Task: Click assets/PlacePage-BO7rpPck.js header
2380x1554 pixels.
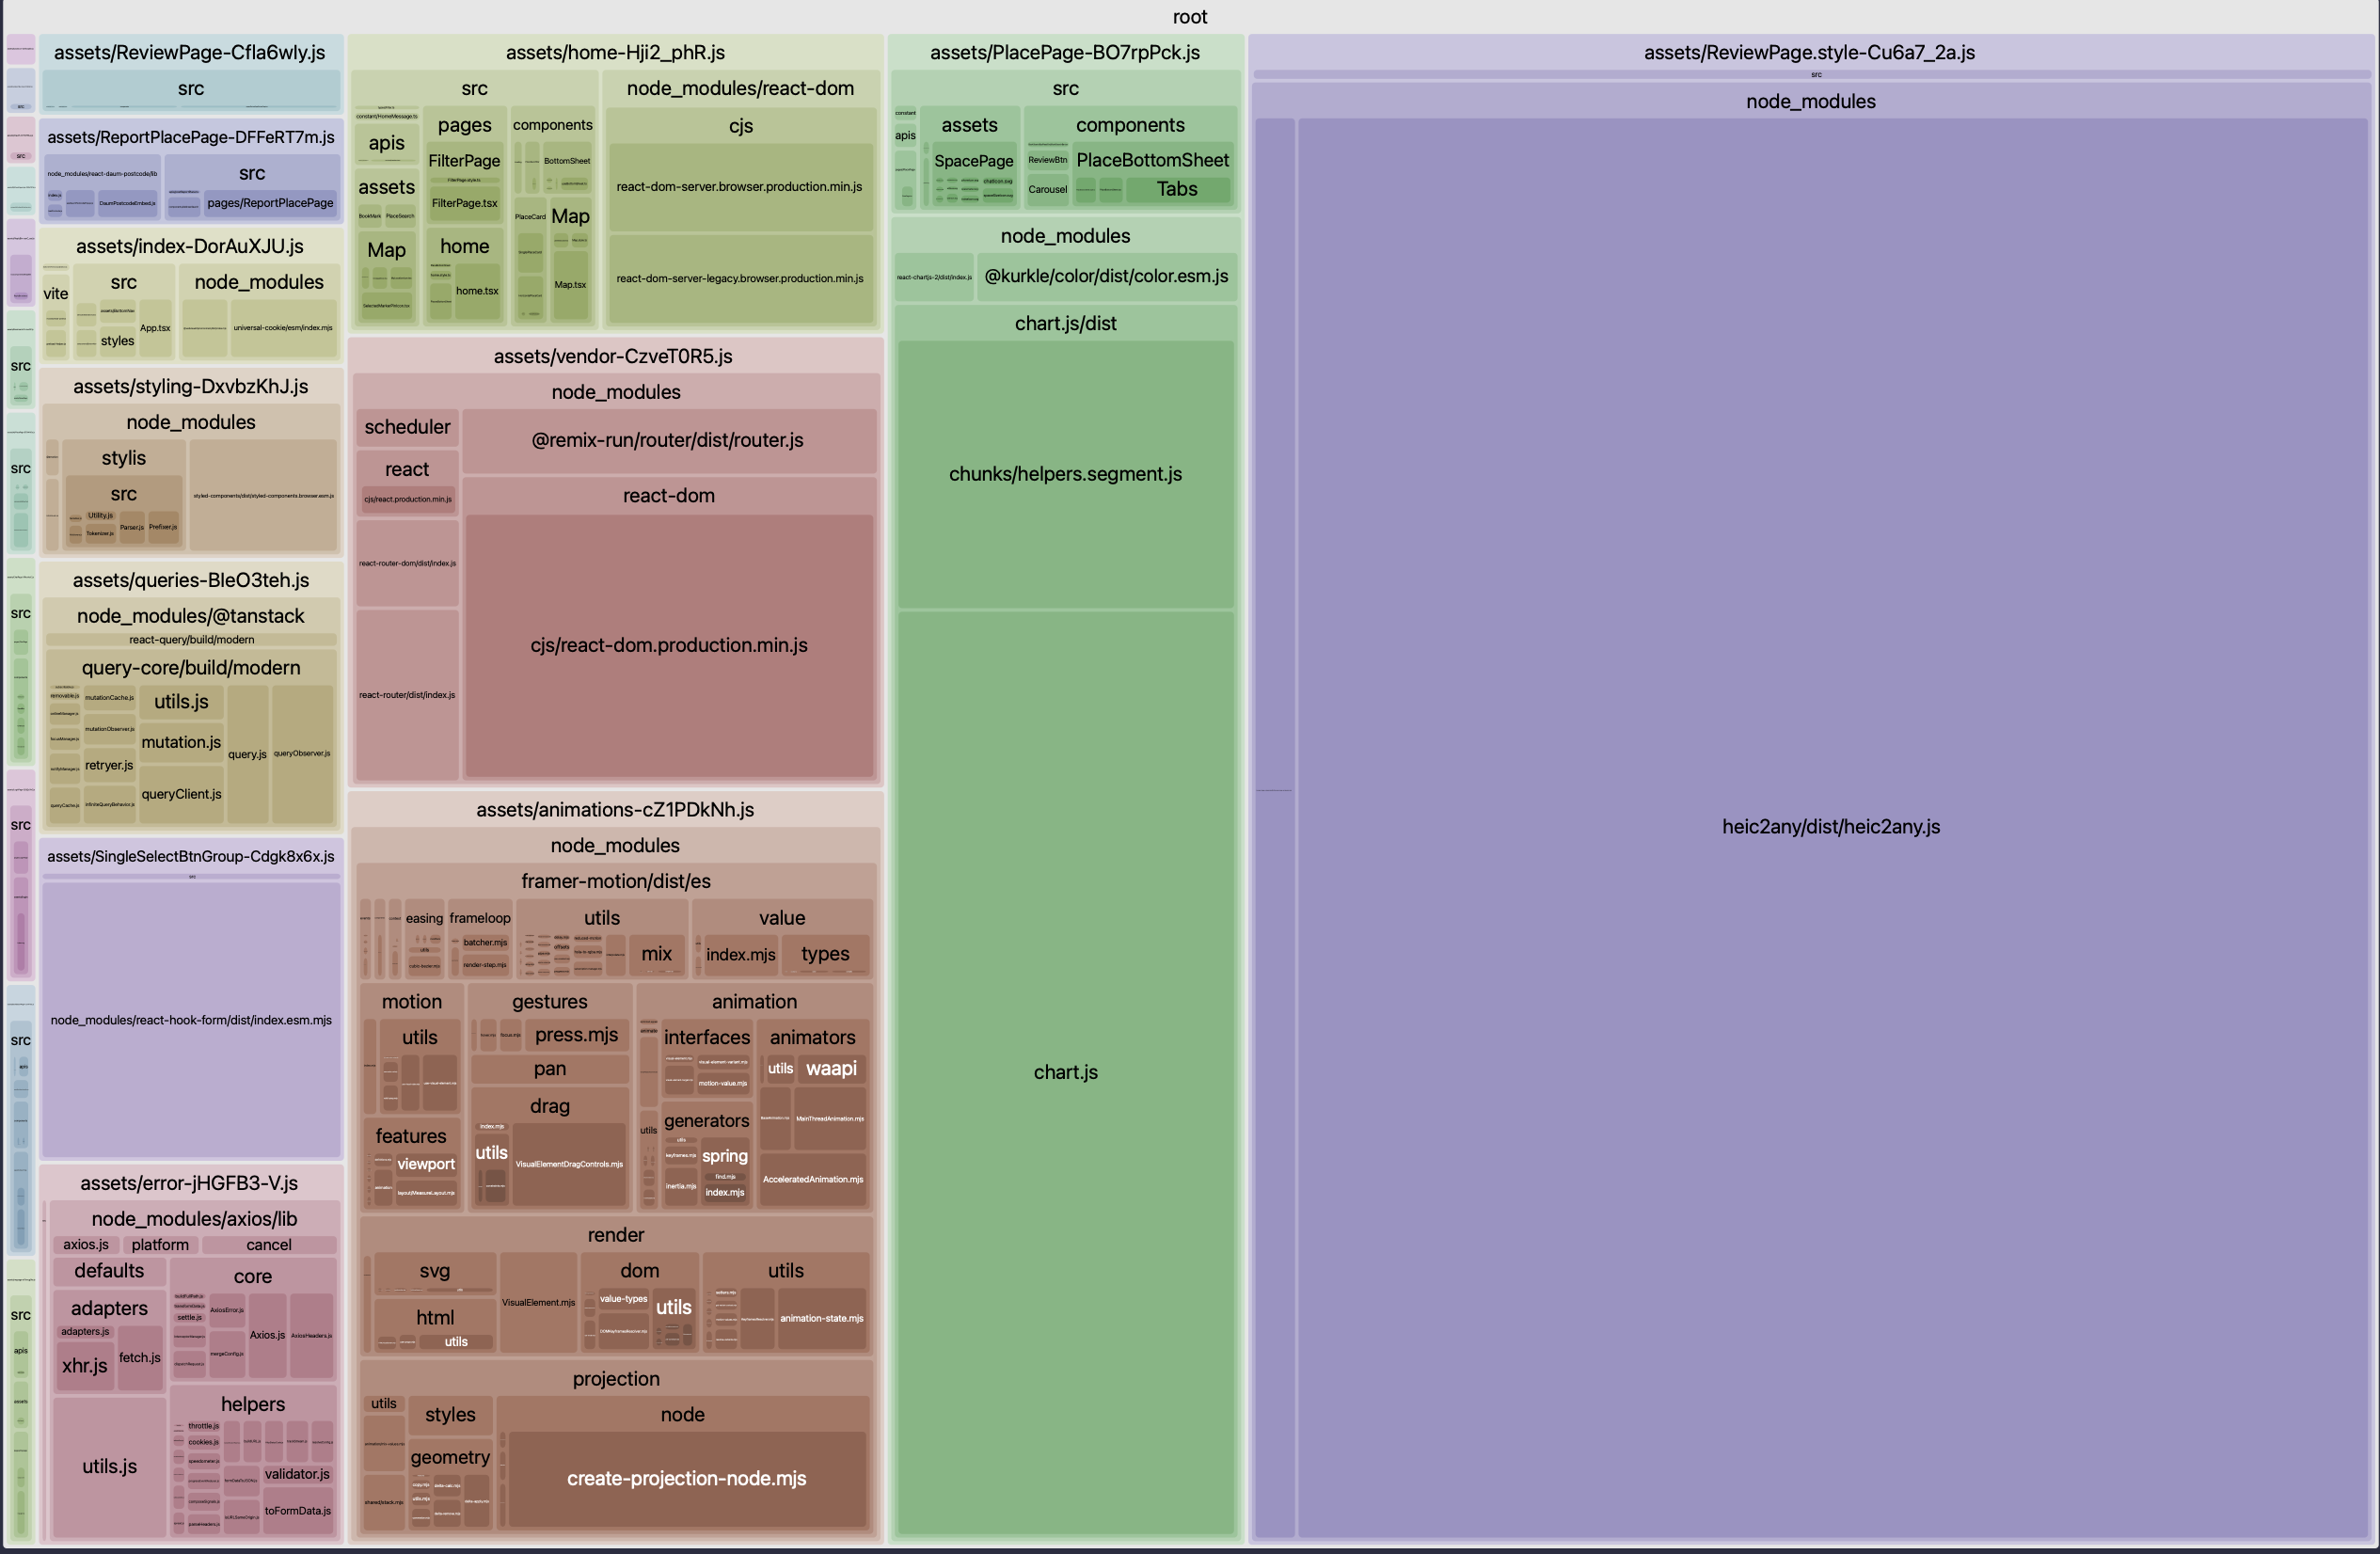Action: 1064,52
